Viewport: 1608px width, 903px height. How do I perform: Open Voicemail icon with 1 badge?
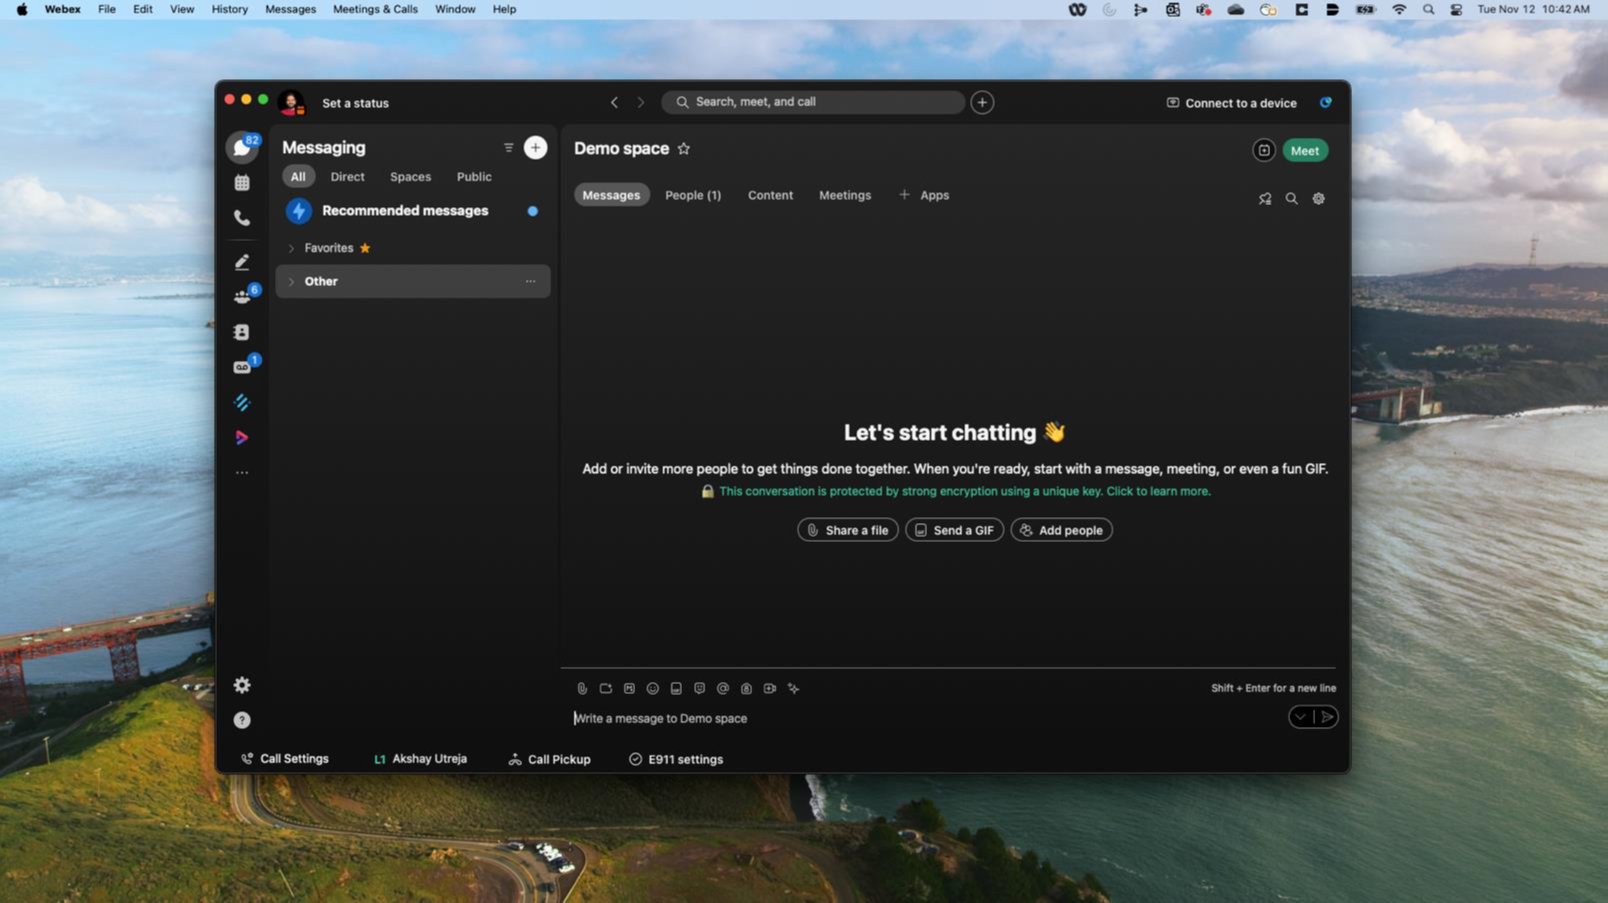coord(242,367)
